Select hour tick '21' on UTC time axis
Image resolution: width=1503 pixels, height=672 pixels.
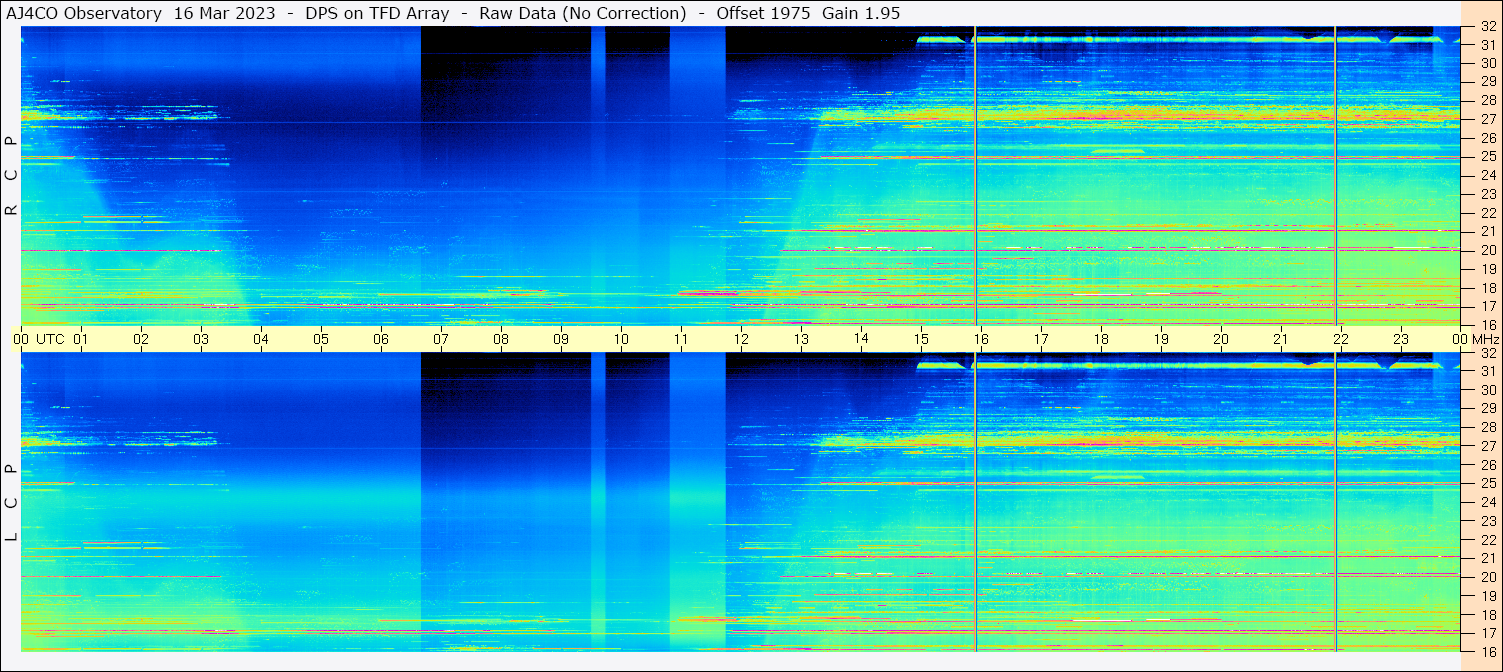click(x=1281, y=339)
